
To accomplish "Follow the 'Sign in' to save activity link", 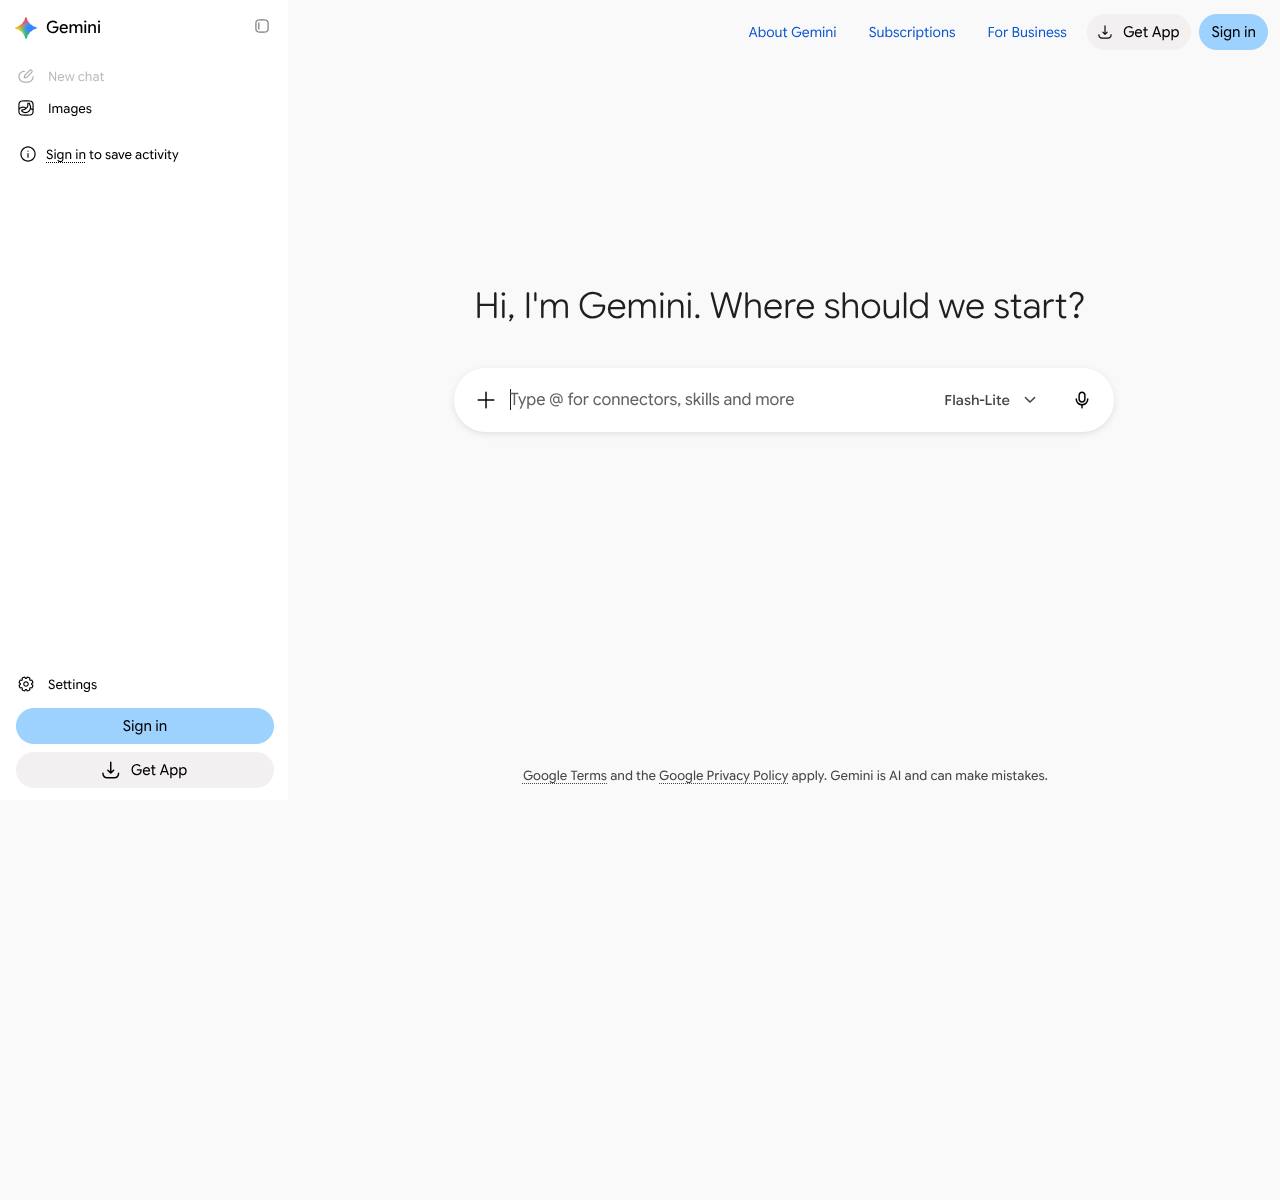I will (x=66, y=154).
